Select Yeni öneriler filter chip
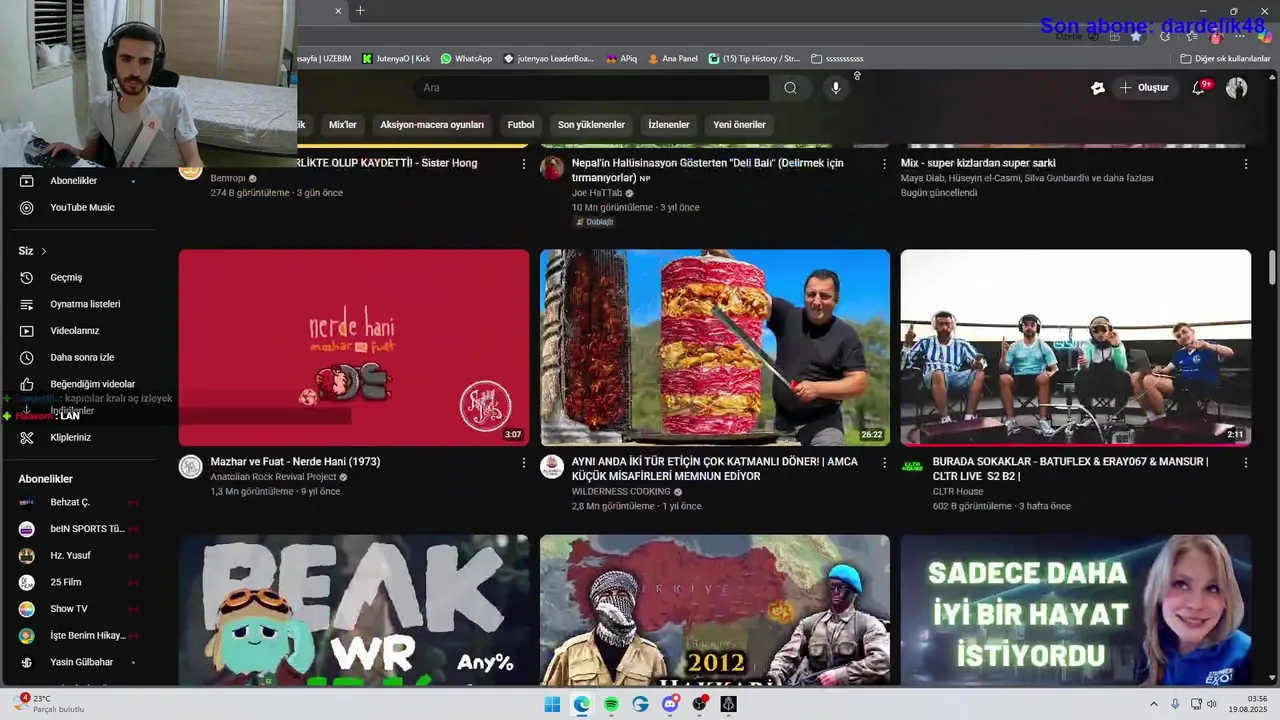The image size is (1280, 720). tap(739, 125)
